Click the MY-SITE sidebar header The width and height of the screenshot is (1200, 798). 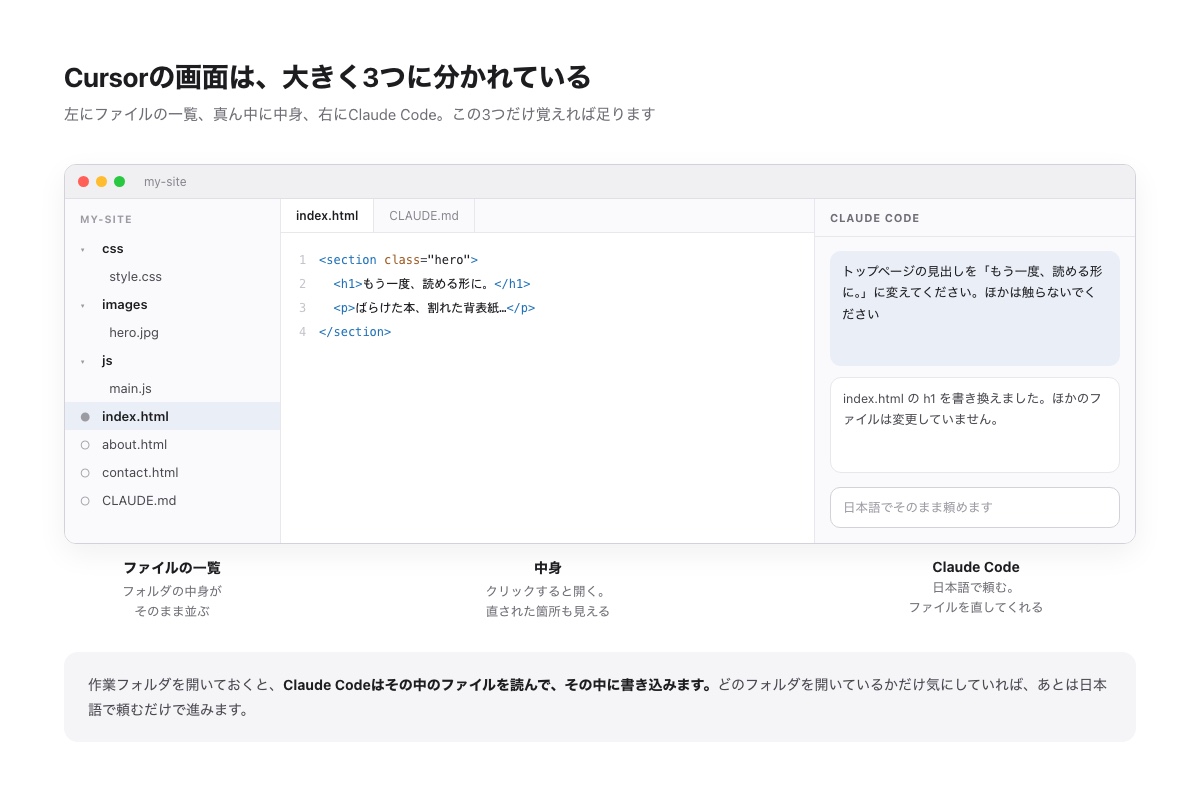(x=106, y=219)
